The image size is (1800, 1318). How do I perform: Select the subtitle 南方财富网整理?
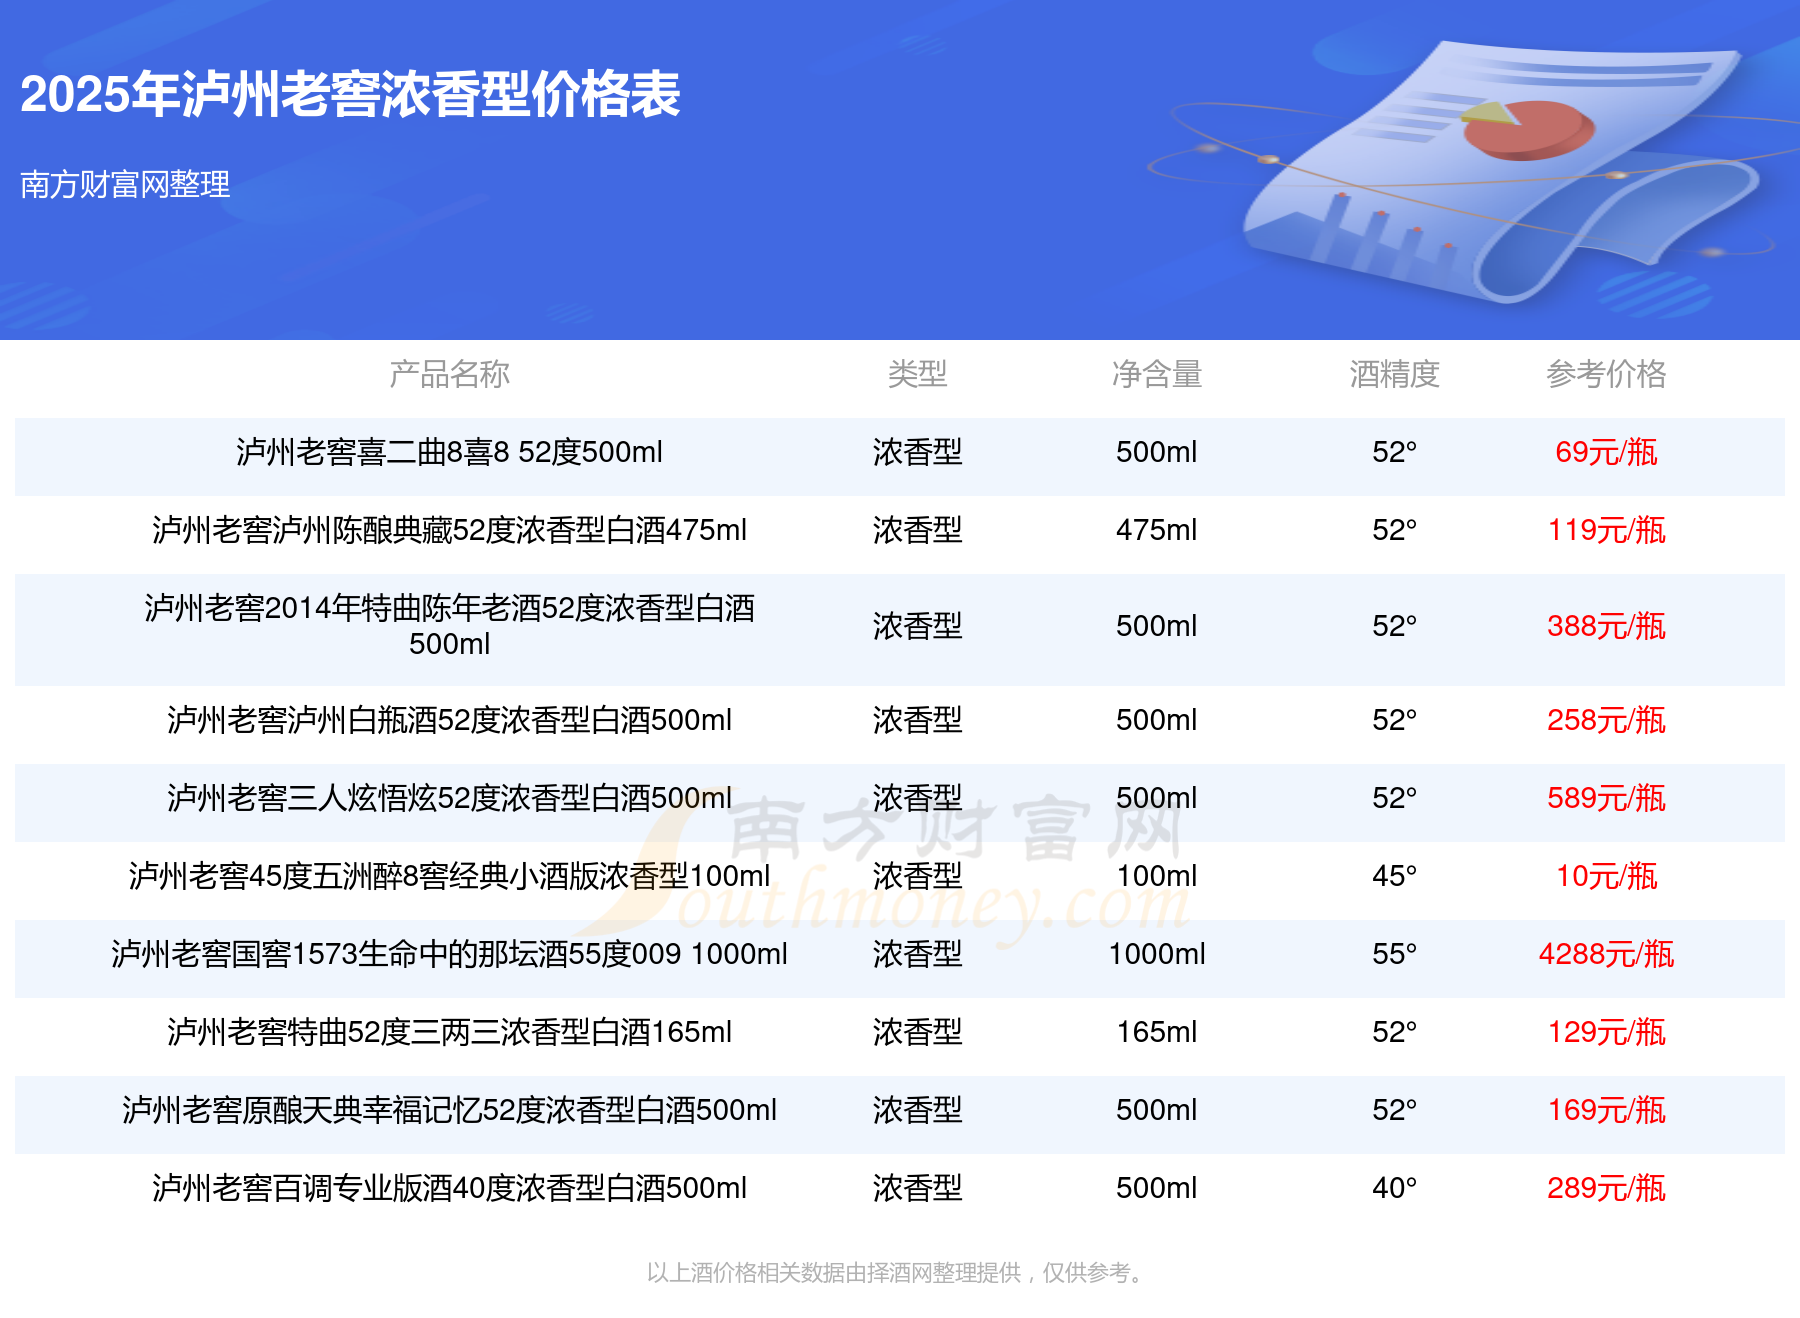[125, 184]
